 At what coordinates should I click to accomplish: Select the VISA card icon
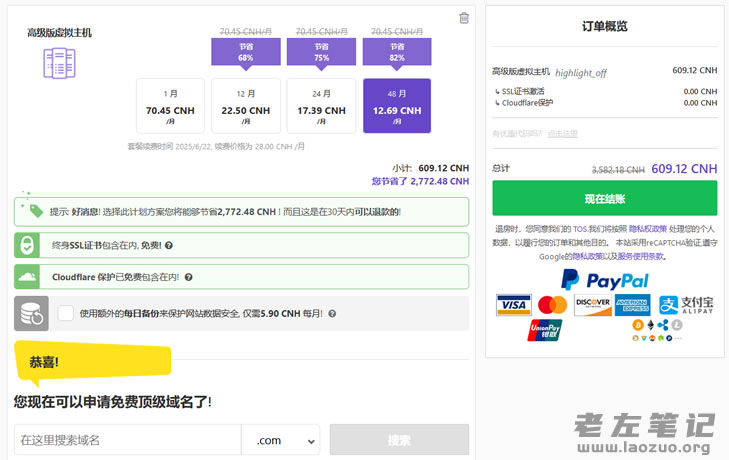pyautogui.click(x=513, y=305)
